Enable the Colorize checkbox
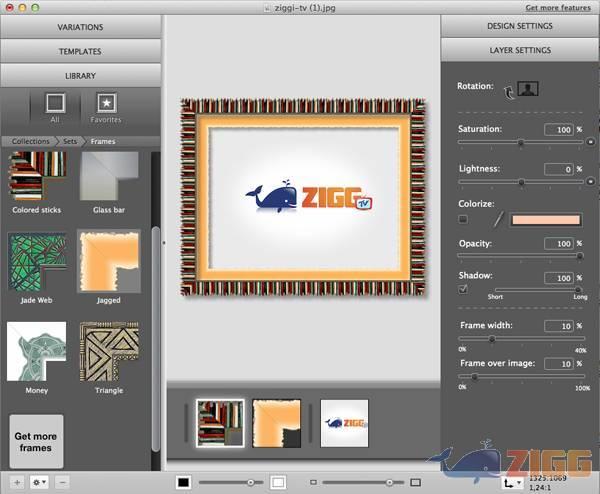600x494 pixels. (463, 219)
